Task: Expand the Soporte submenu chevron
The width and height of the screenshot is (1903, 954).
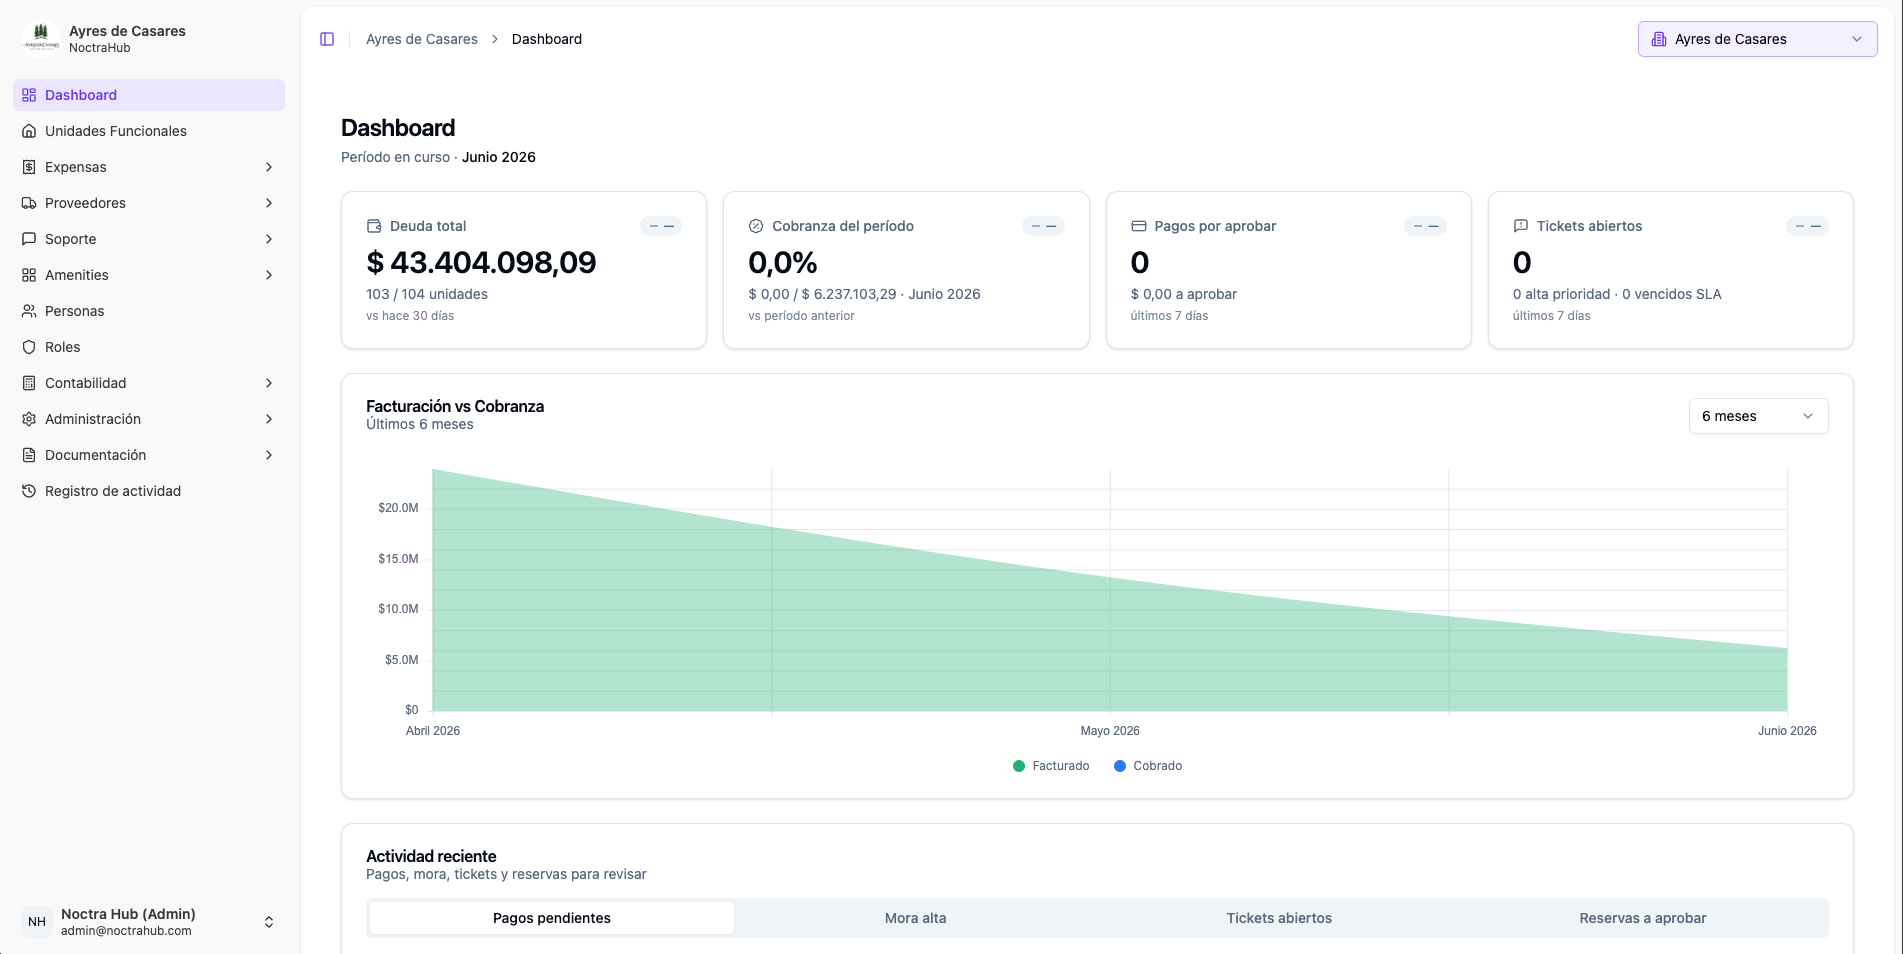Action: (269, 239)
